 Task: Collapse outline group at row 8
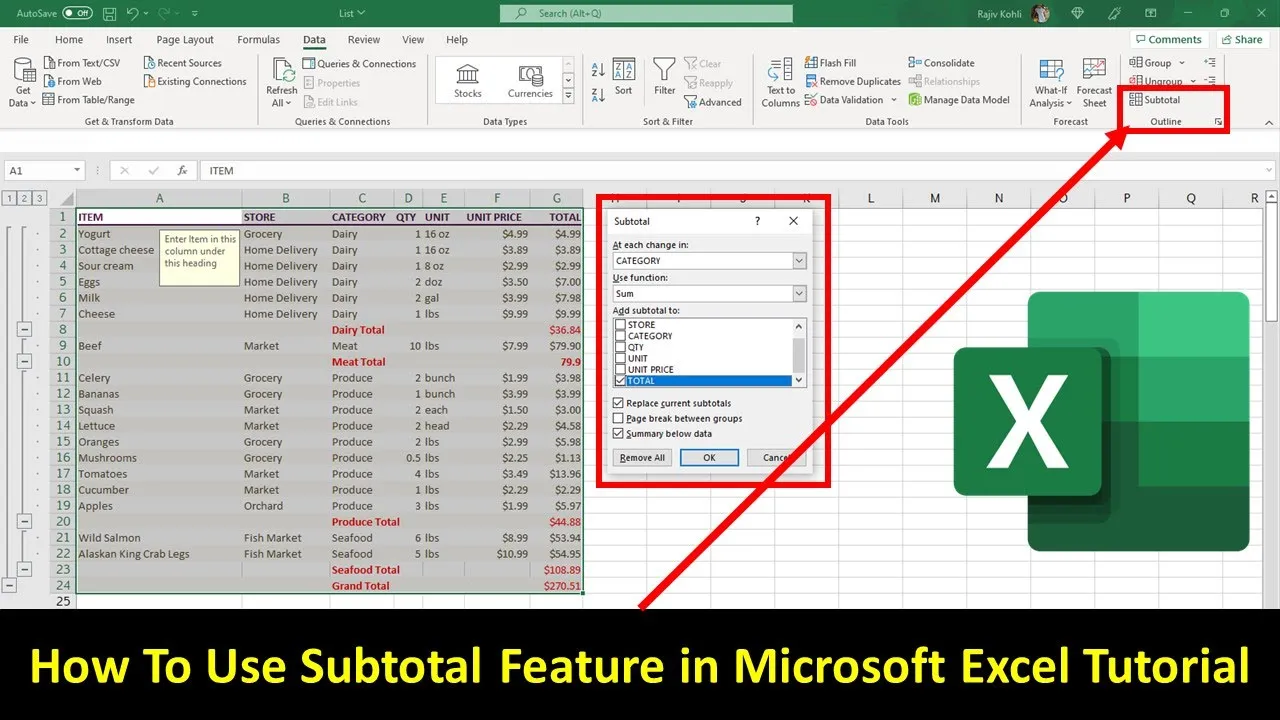click(25, 330)
